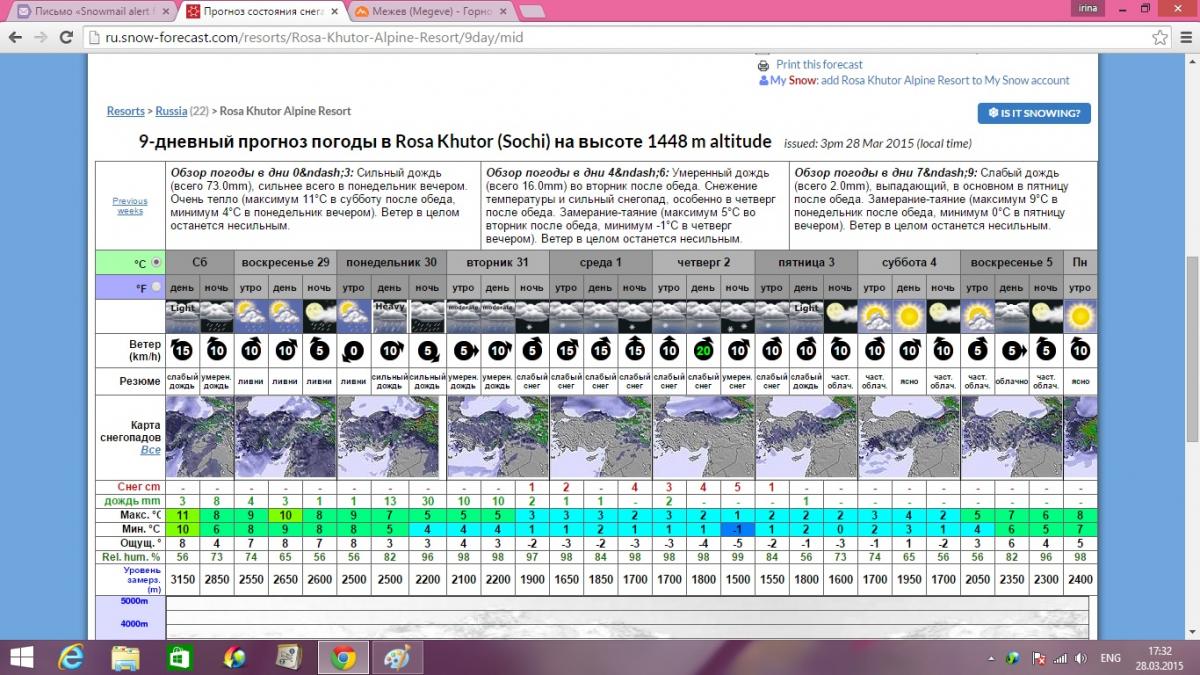Open the Resorts breadcrumb link

pyautogui.click(x=126, y=111)
